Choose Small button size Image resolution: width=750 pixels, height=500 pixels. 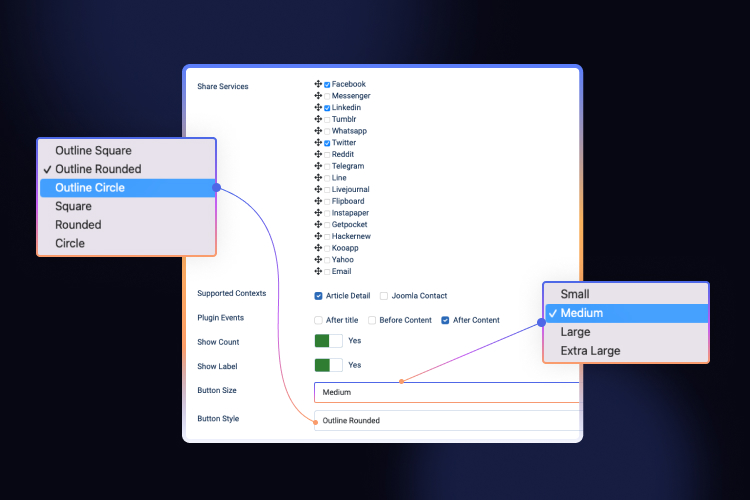click(627, 294)
